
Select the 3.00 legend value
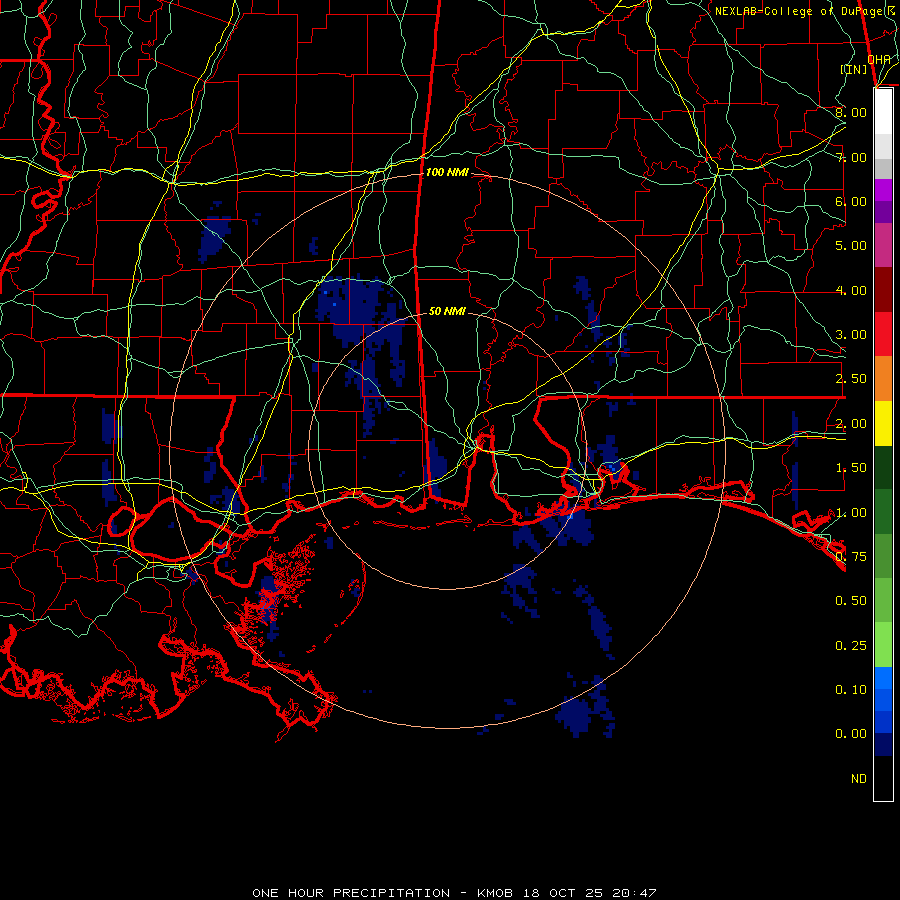tap(851, 335)
